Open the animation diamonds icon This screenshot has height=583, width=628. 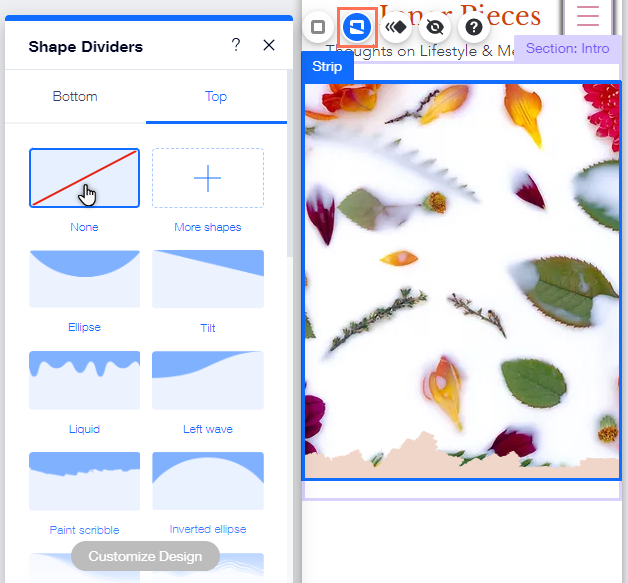(397, 27)
